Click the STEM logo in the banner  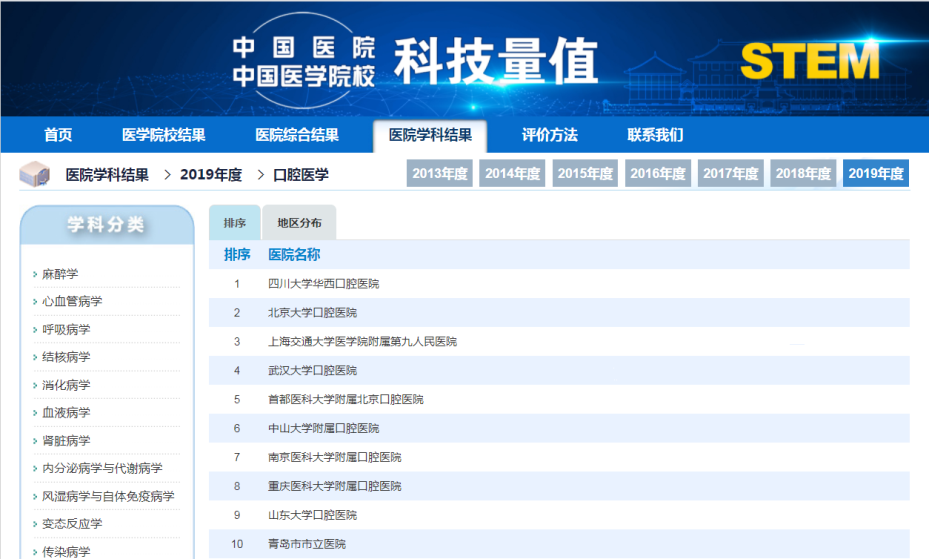[809, 62]
